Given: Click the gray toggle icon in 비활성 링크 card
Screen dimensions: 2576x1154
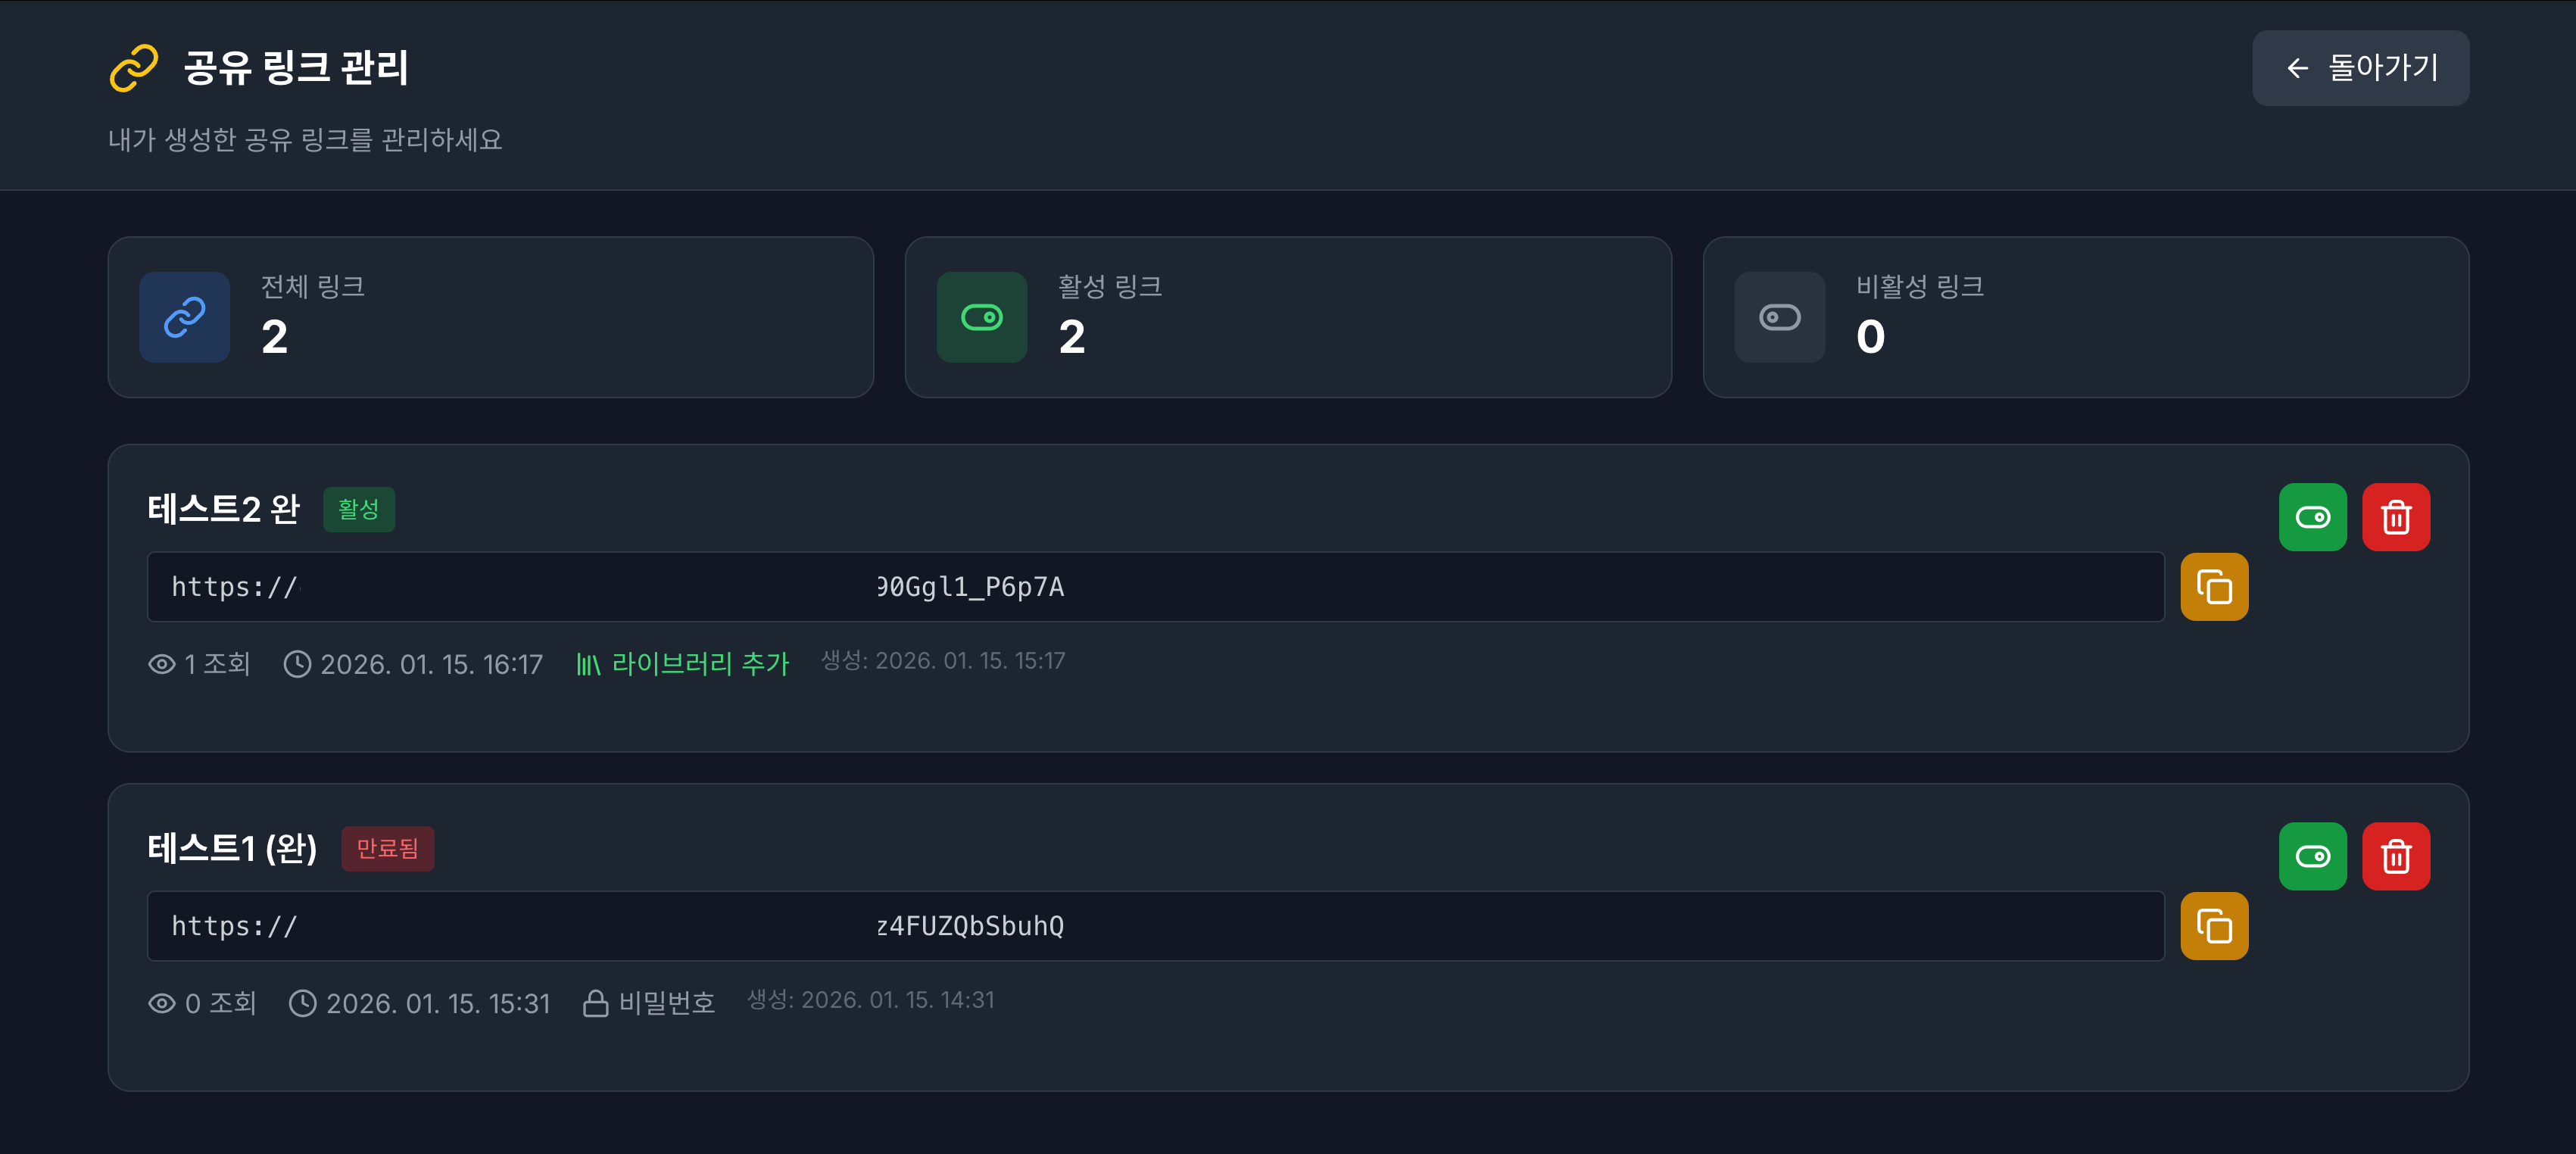Looking at the screenshot, I should click(x=1779, y=317).
